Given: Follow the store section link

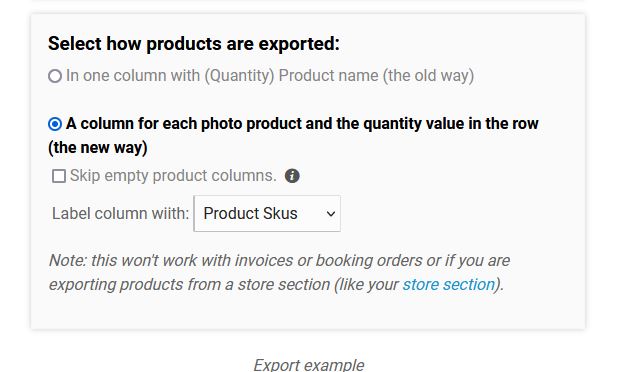Looking at the screenshot, I should pyautogui.click(x=448, y=284).
